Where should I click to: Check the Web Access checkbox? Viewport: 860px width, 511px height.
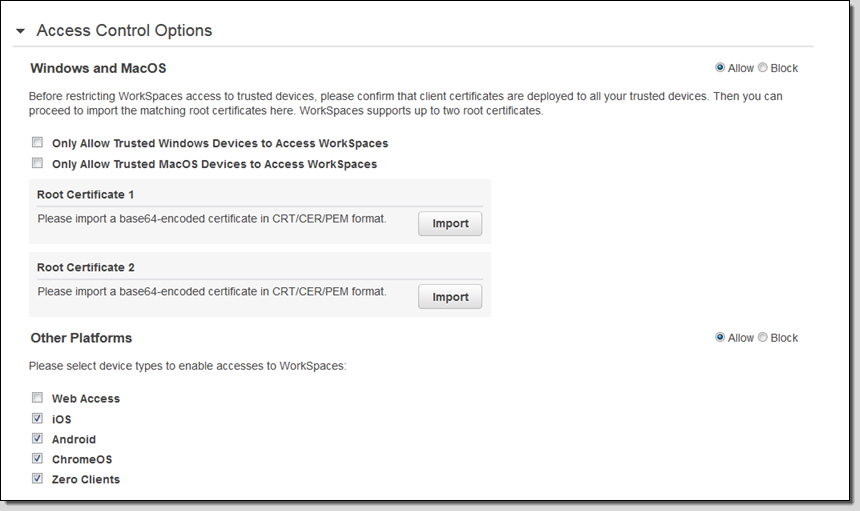pos(38,398)
